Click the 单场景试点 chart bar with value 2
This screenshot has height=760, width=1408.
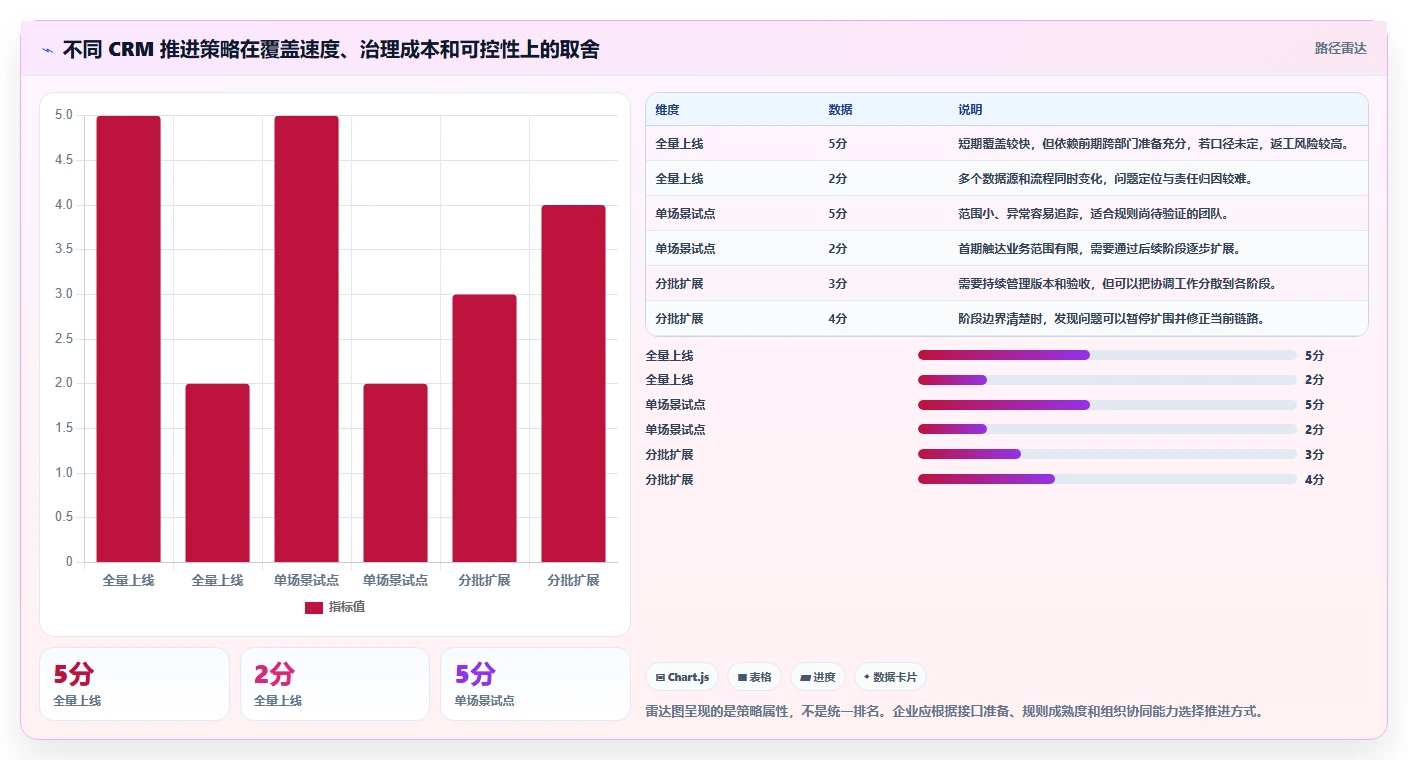click(x=396, y=473)
